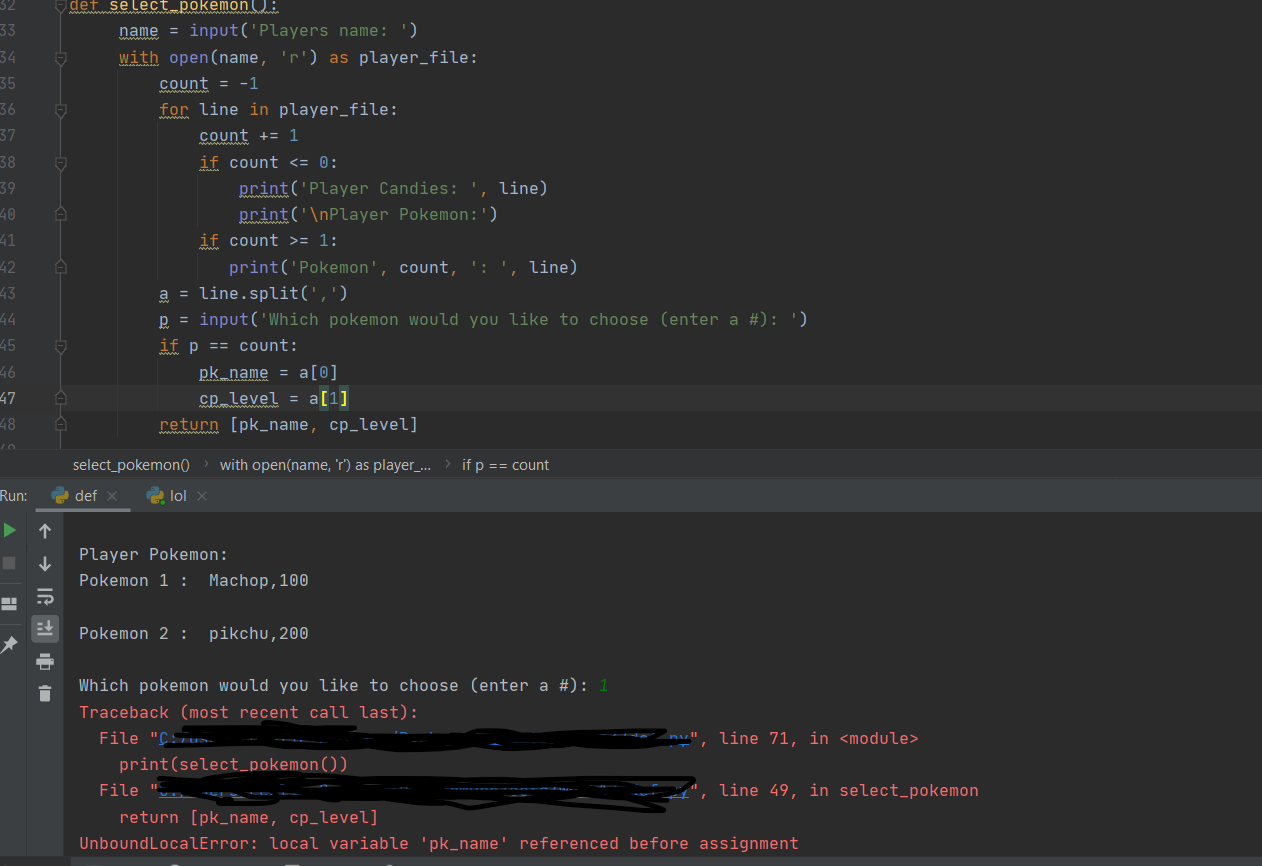Click fold end marker at line 40
The width and height of the screenshot is (1262, 866).
click(60, 214)
